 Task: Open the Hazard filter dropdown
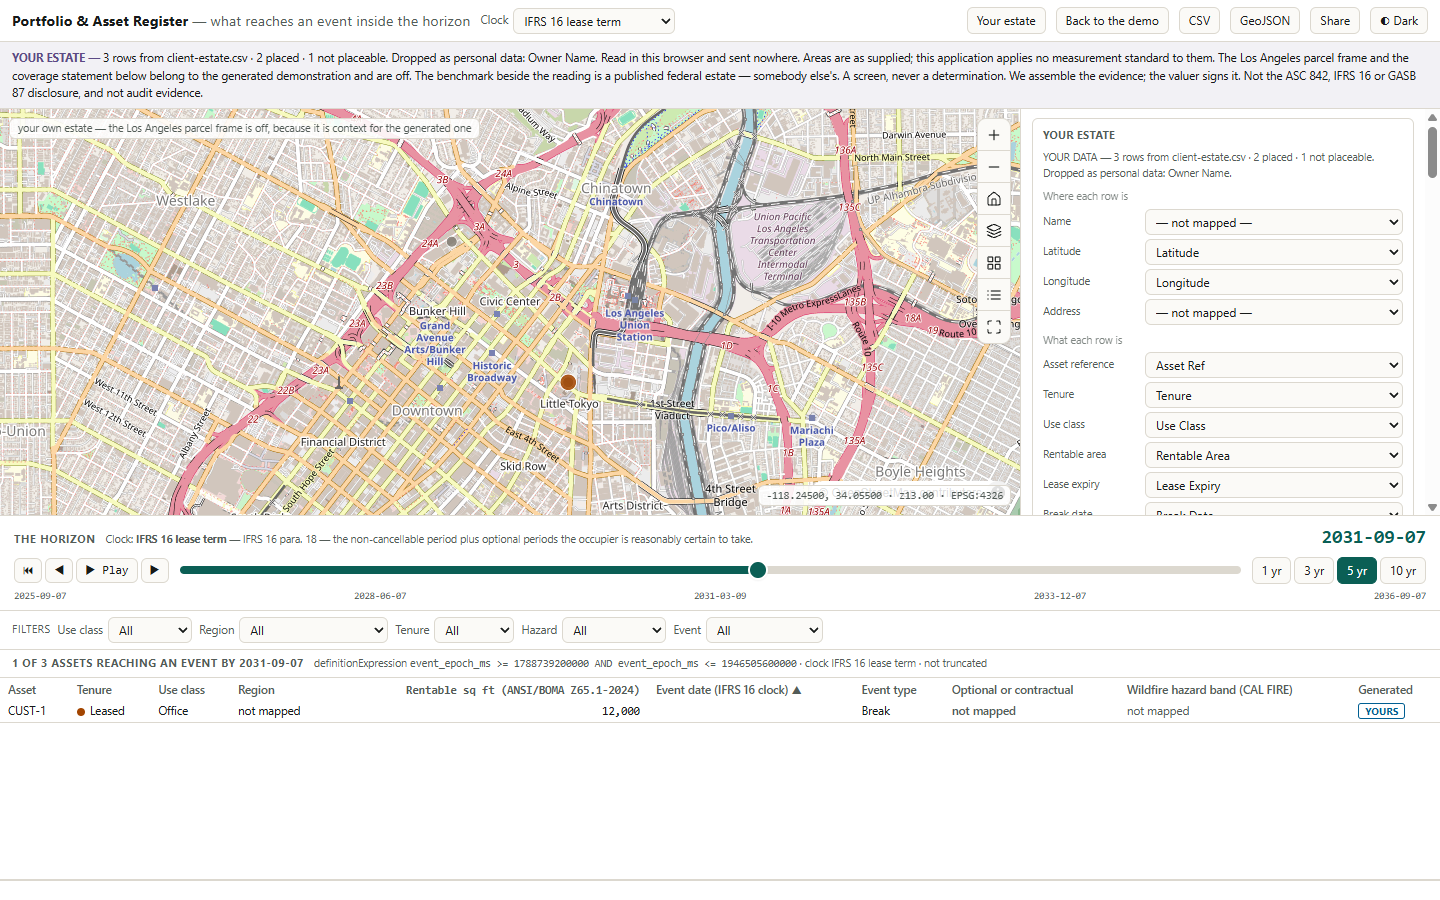click(x=613, y=631)
